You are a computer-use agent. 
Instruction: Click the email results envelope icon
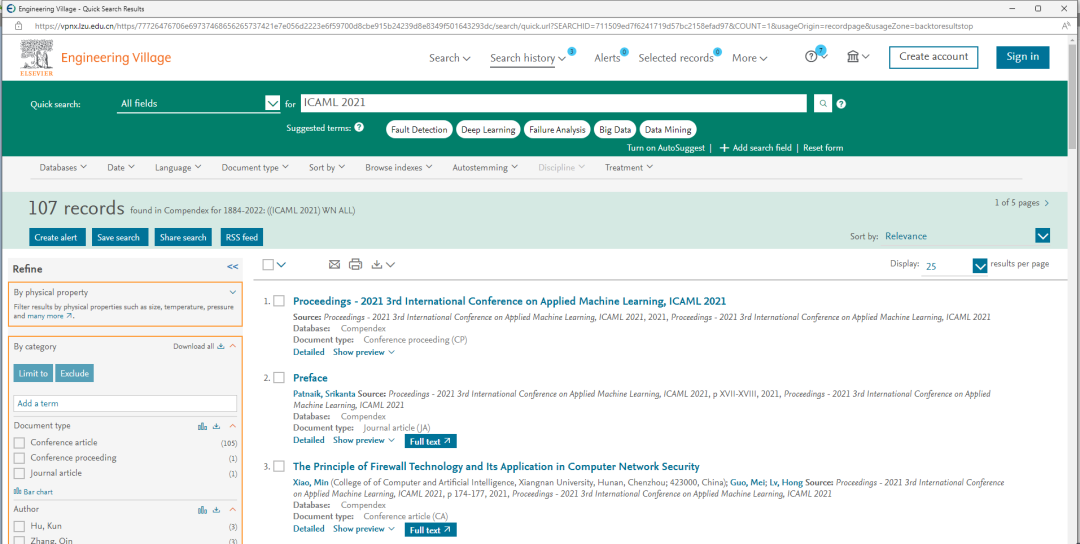[x=335, y=264]
